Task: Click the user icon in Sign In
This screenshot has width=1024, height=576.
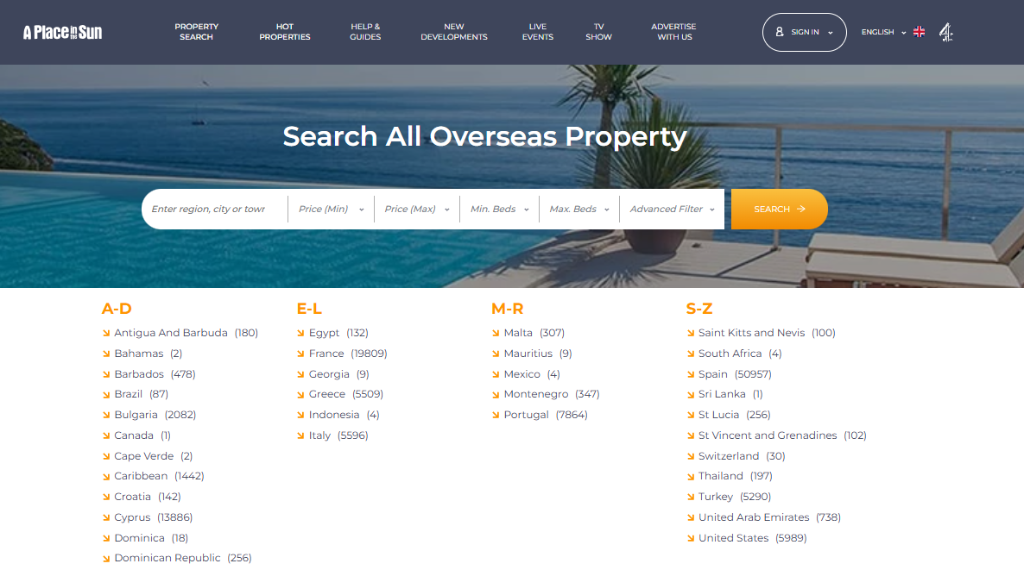Action: pyautogui.click(x=780, y=32)
